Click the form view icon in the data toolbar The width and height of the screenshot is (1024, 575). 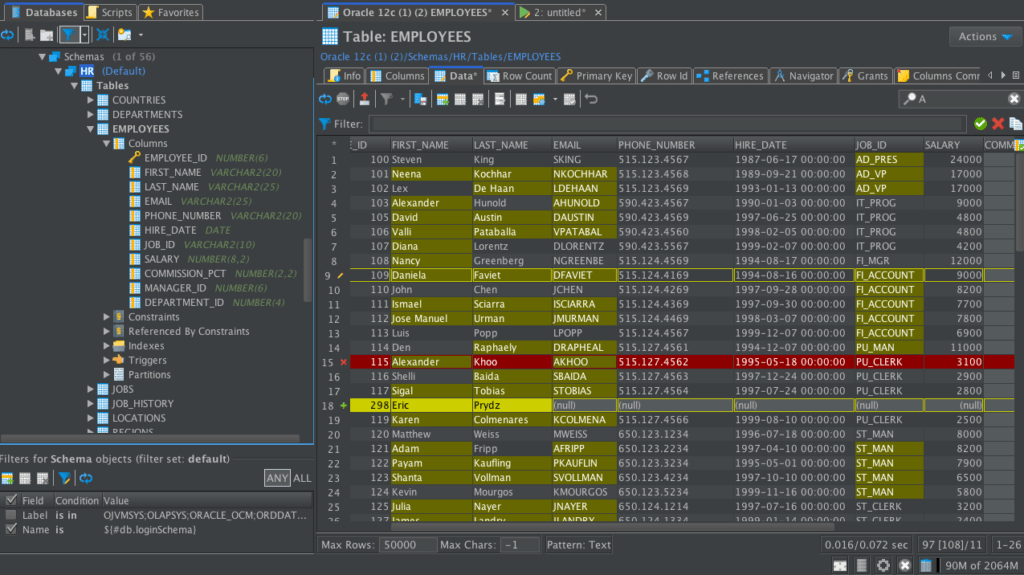pyautogui.click(x=500, y=99)
